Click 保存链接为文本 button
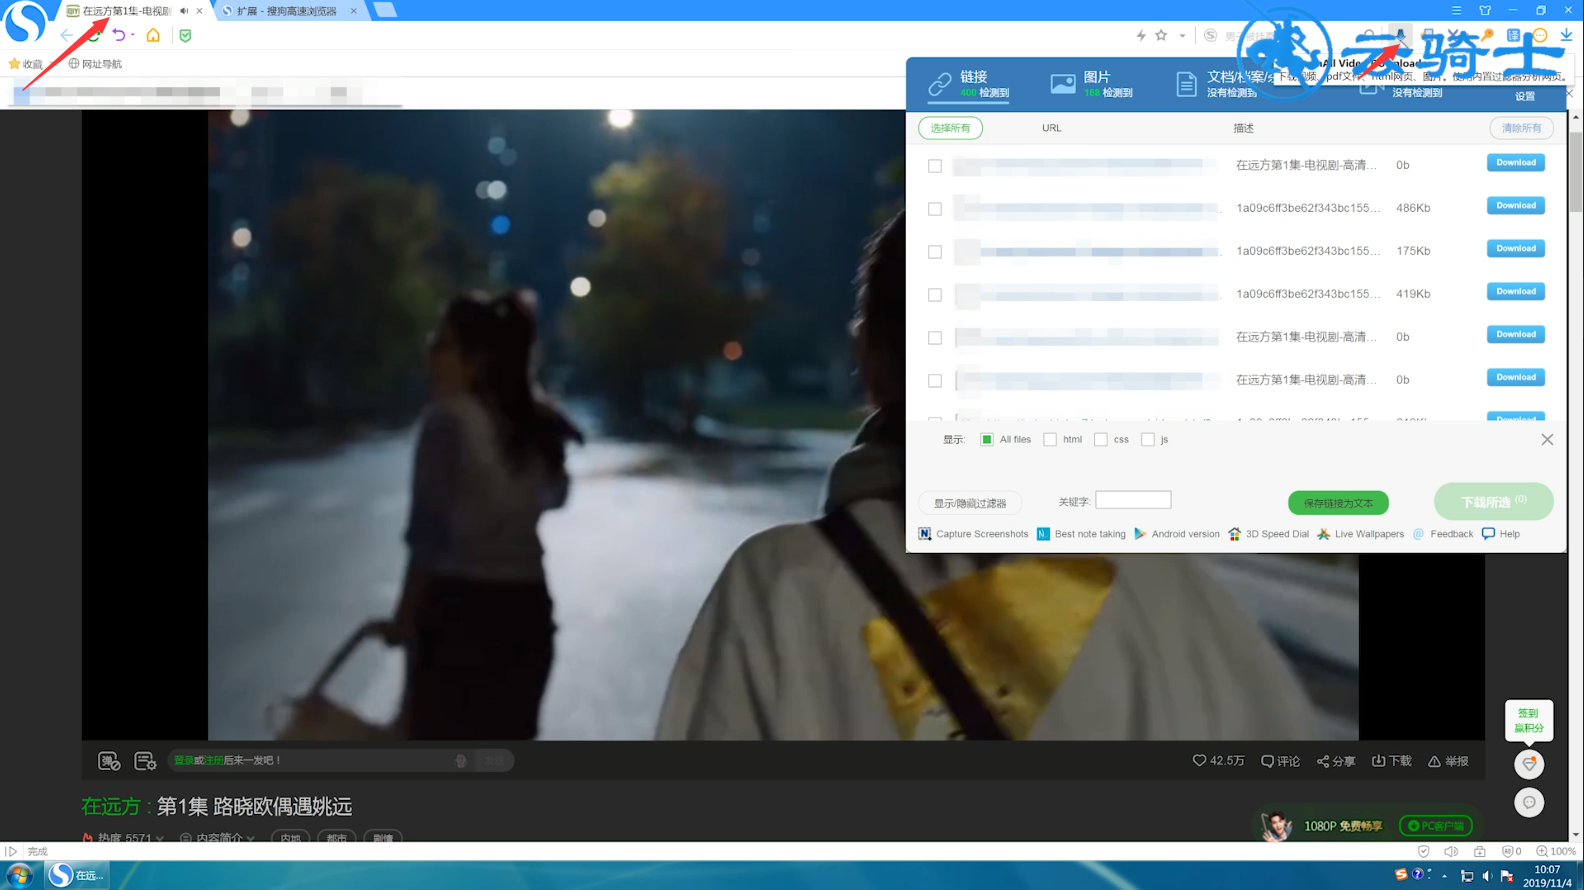This screenshot has height=890, width=1584. [1338, 503]
